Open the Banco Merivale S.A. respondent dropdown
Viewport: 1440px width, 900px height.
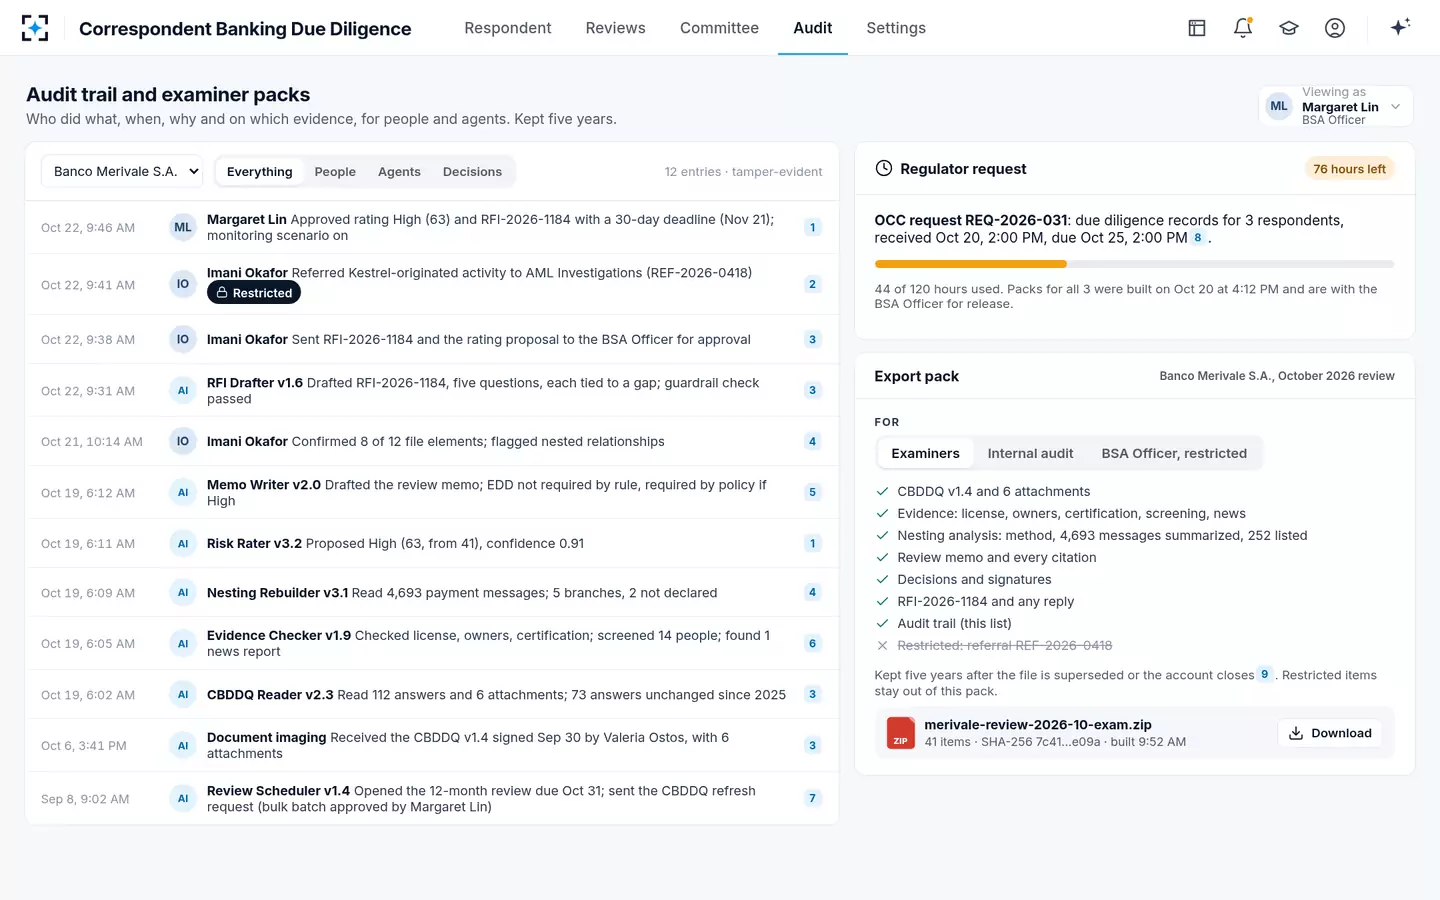123,172
